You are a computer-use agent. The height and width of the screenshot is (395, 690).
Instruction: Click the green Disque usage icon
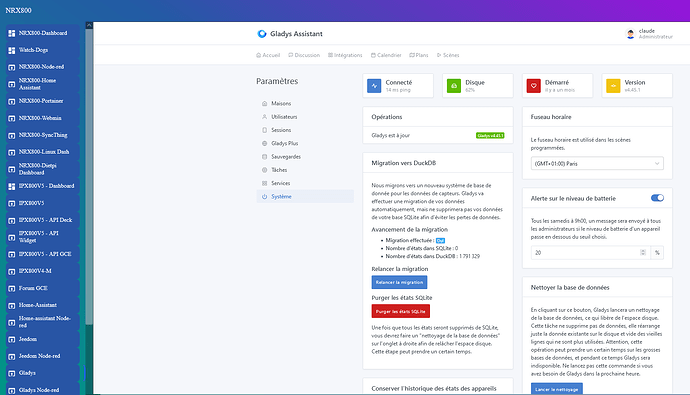454,86
